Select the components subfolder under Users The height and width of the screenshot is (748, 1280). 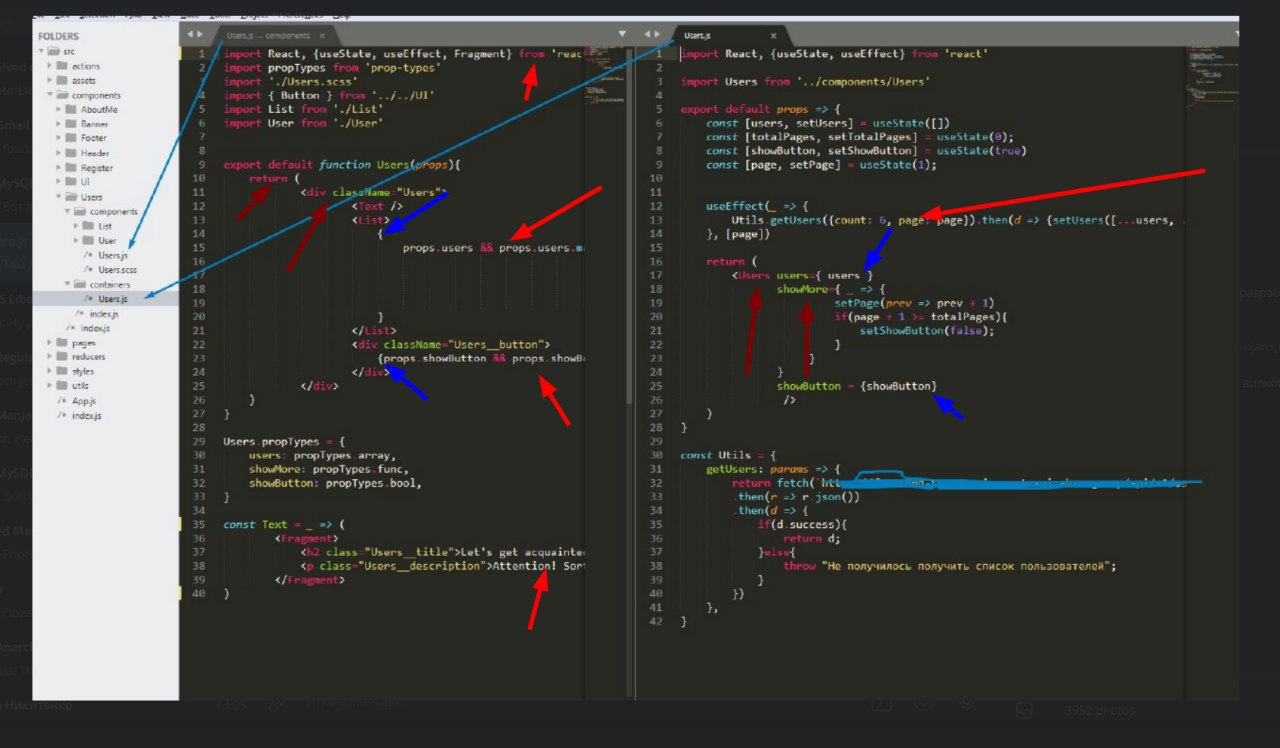point(114,212)
